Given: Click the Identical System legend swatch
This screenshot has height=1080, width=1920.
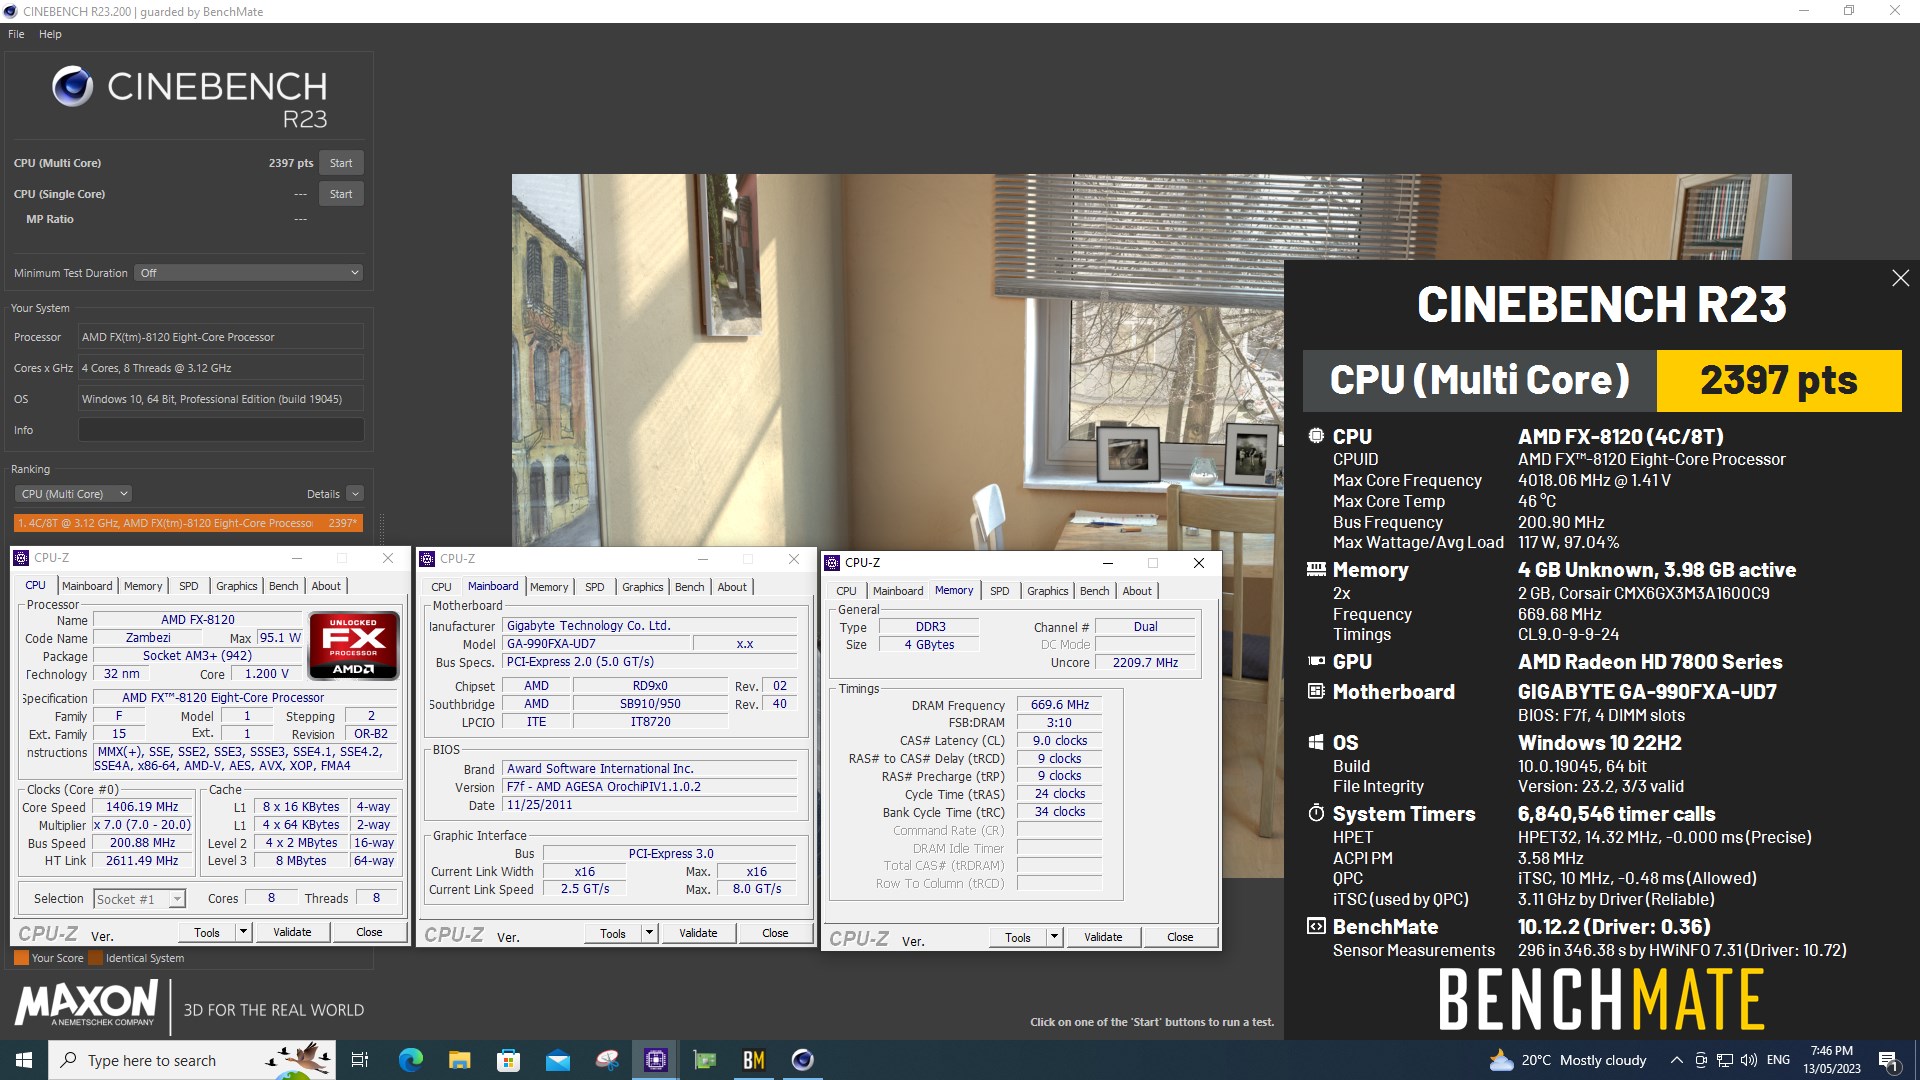Looking at the screenshot, I should point(96,958).
